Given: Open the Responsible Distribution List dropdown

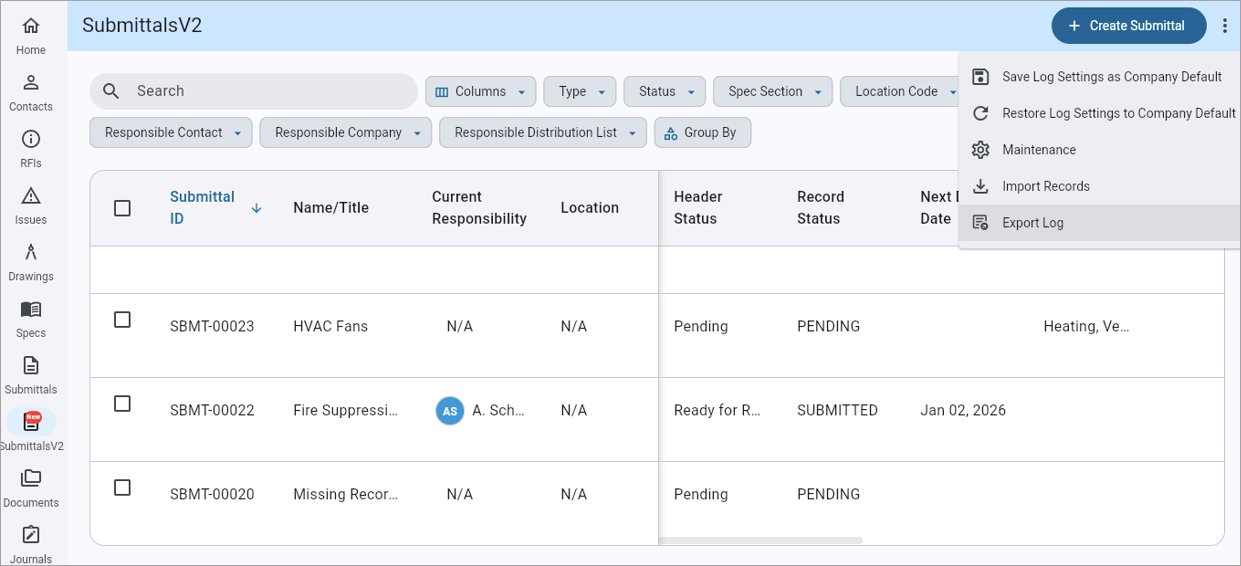Looking at the screenshot, I should [543, 132].
